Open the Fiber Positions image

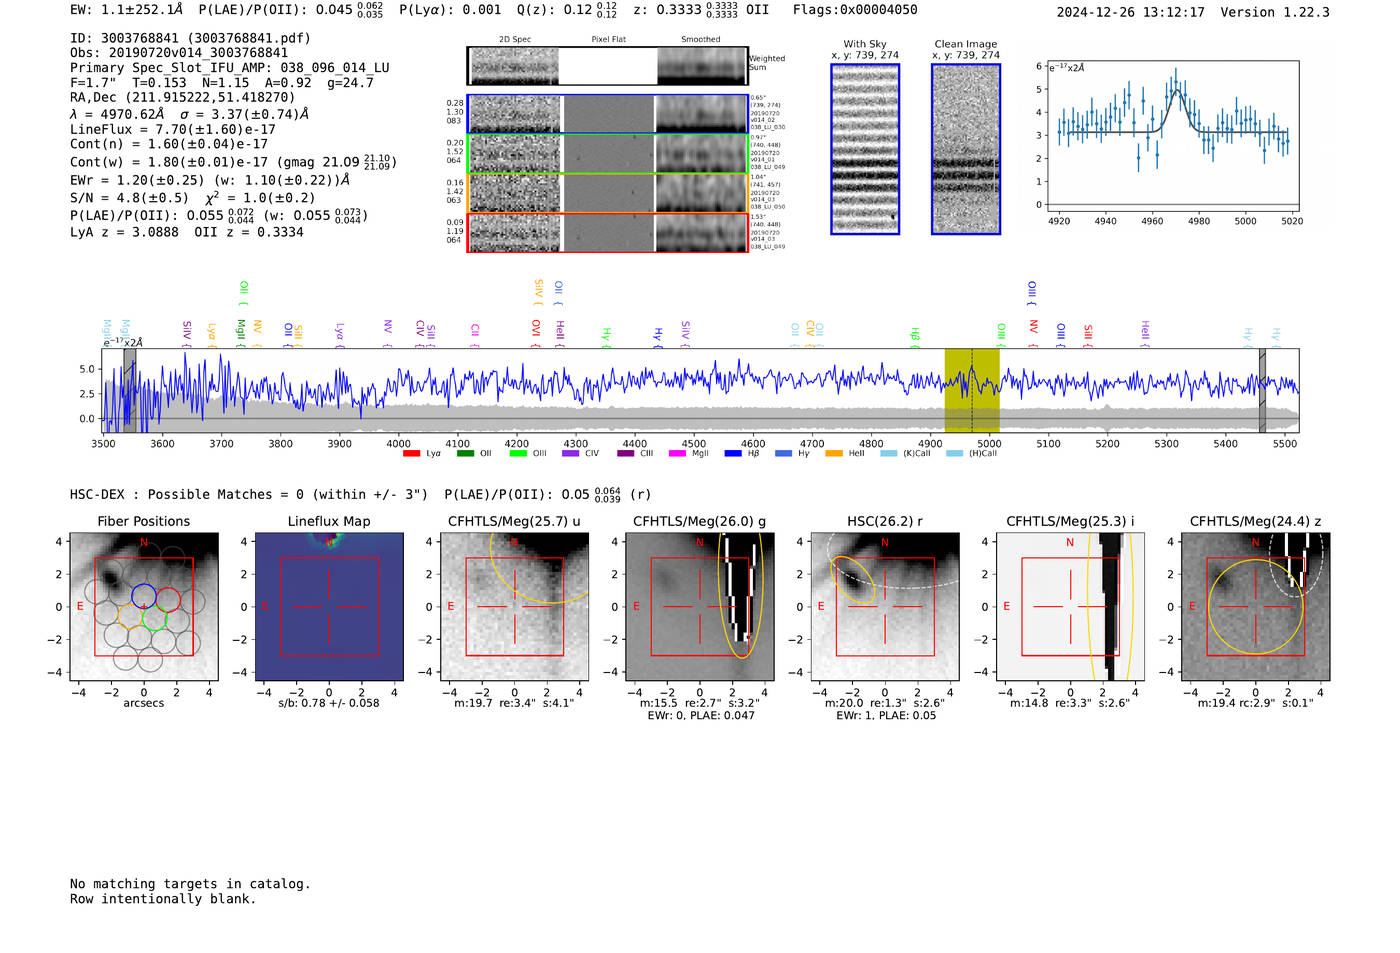pos(144,606)
